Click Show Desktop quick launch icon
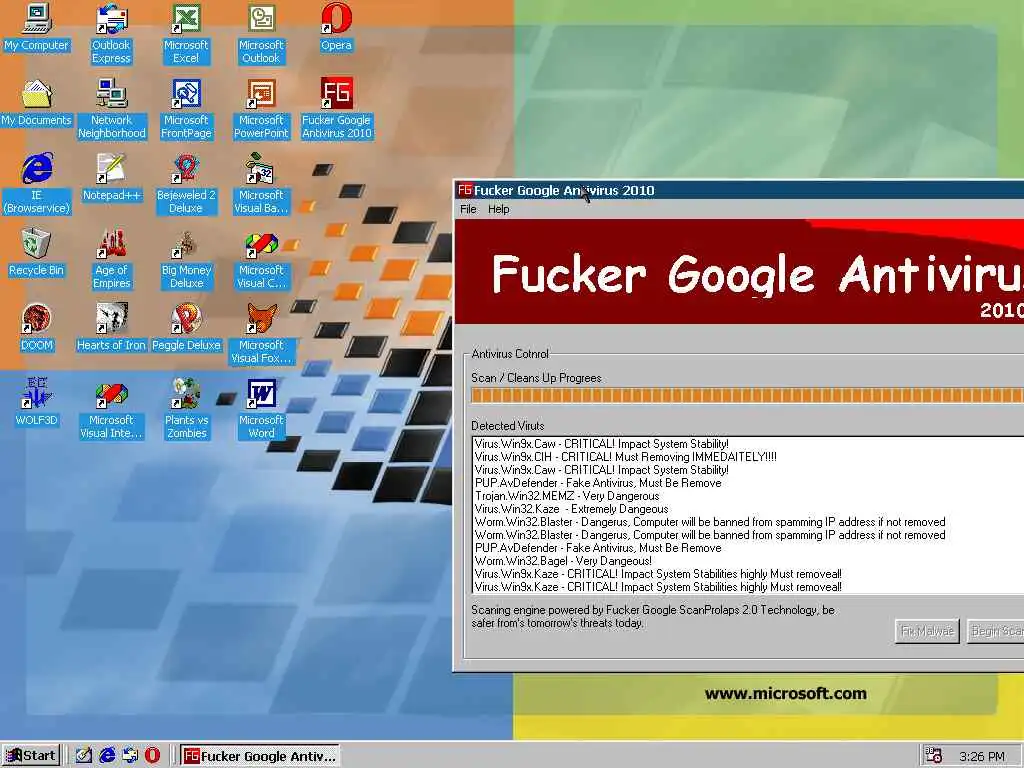 [84, 756]
